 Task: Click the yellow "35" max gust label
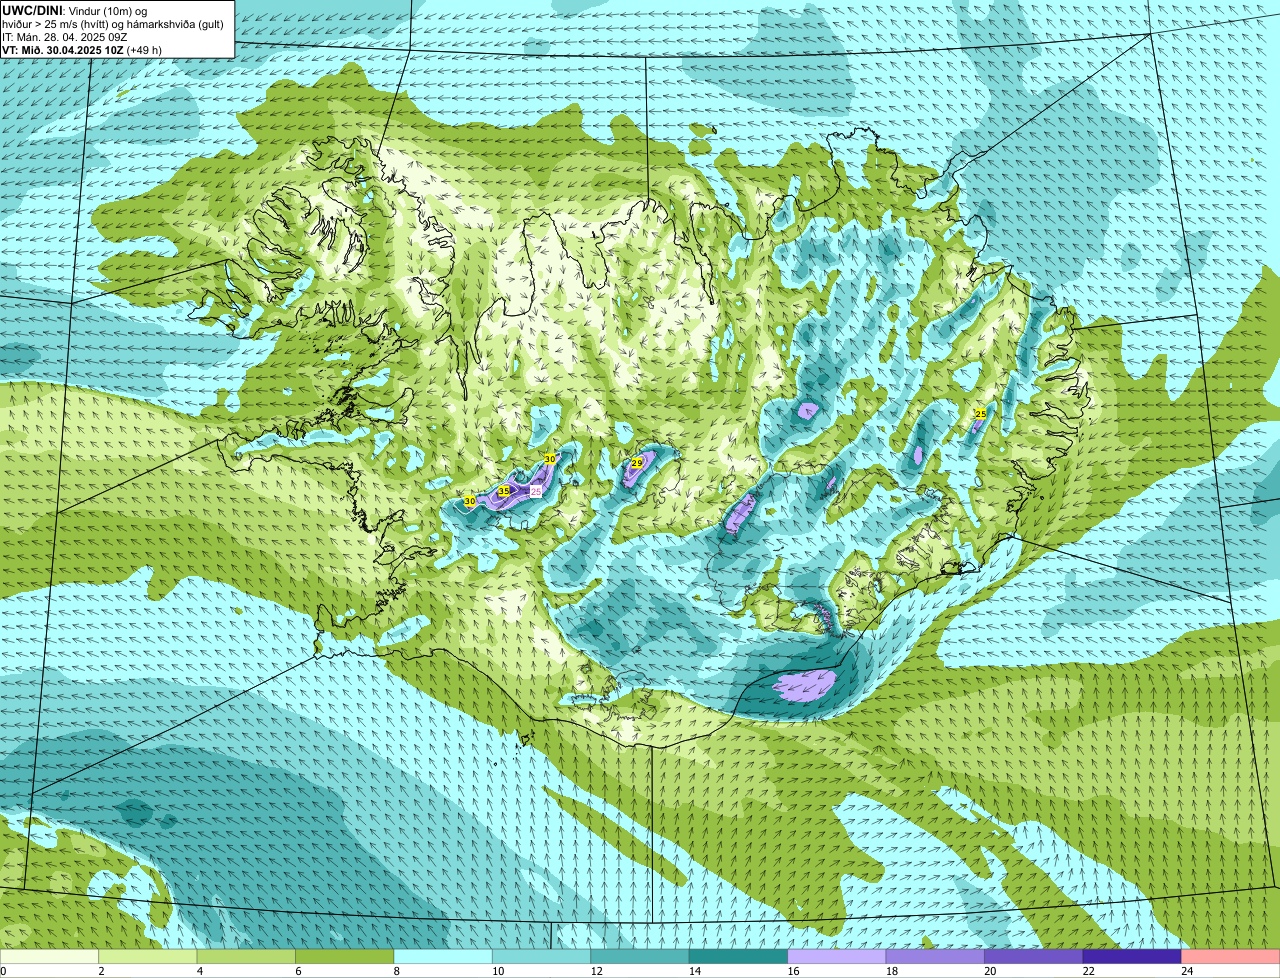pyautogui.click(x=504, y=491)
